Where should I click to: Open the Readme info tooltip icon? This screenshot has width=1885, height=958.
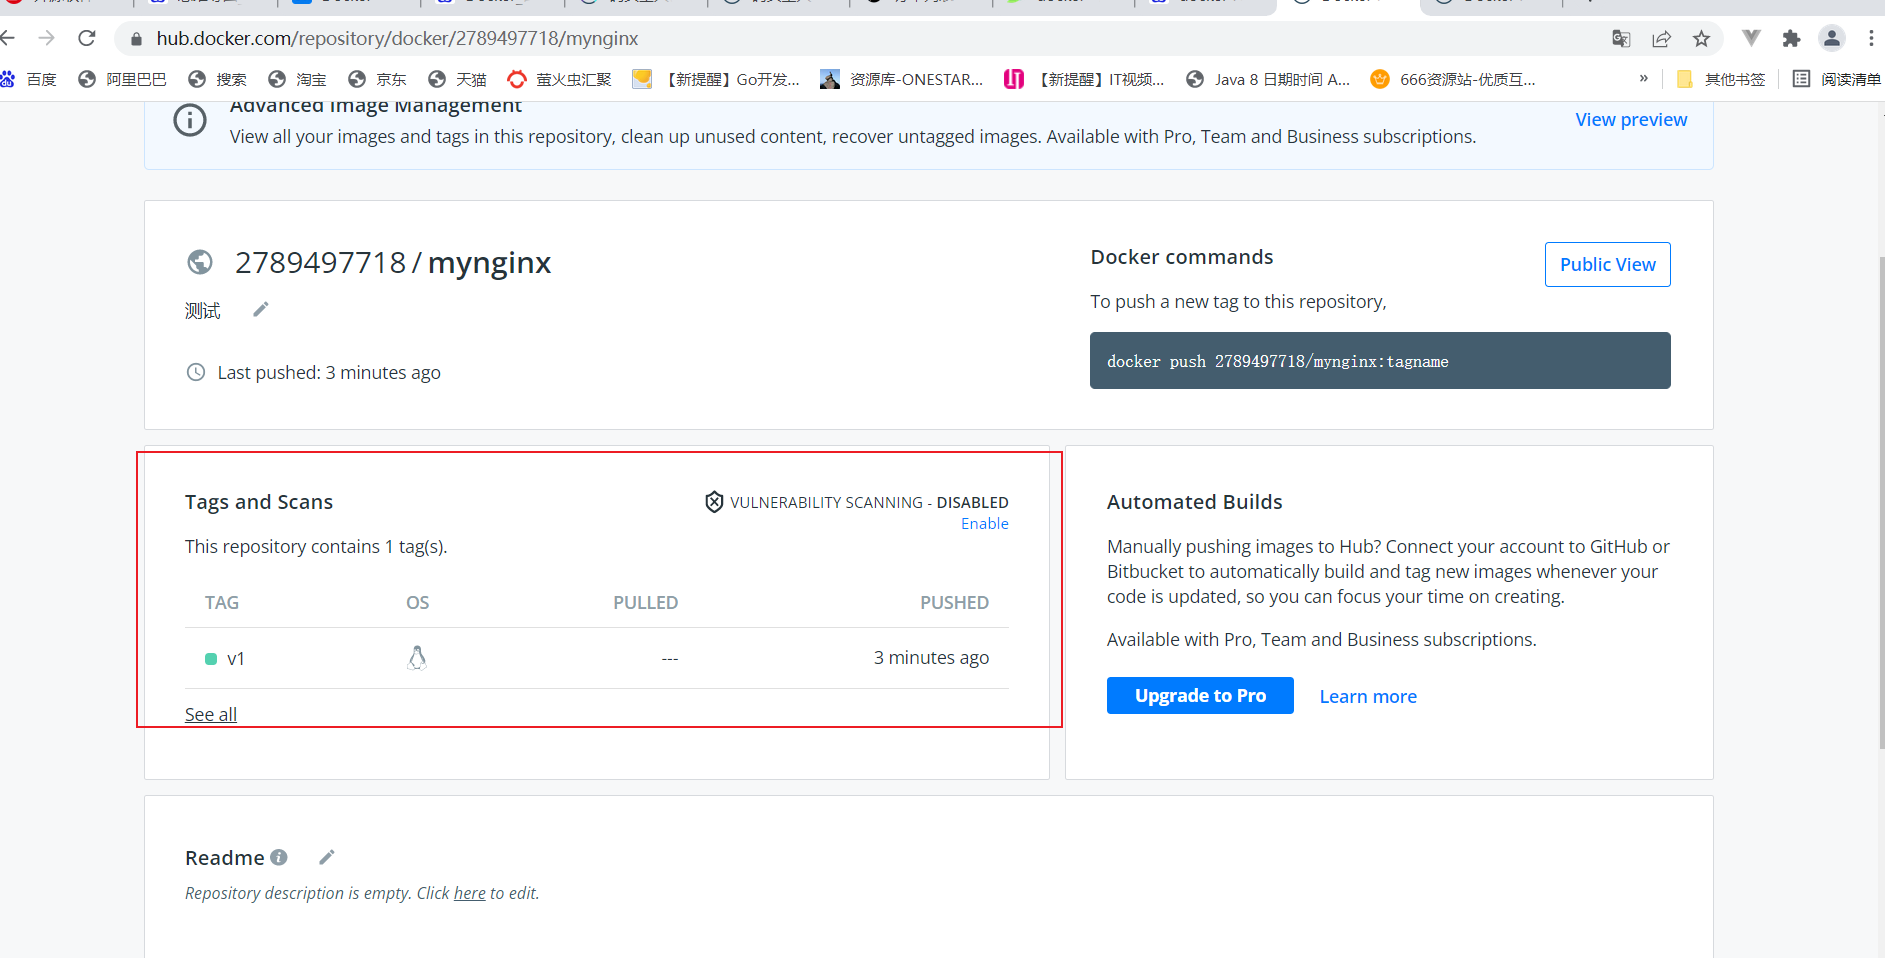click(279, 857)
